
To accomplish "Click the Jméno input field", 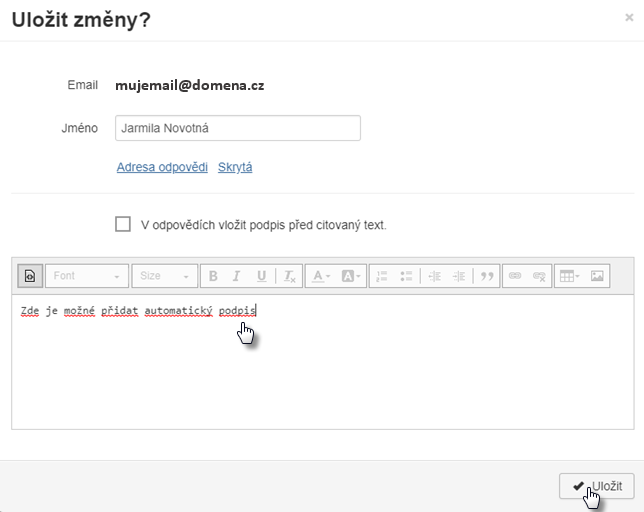I will [238, 128].
